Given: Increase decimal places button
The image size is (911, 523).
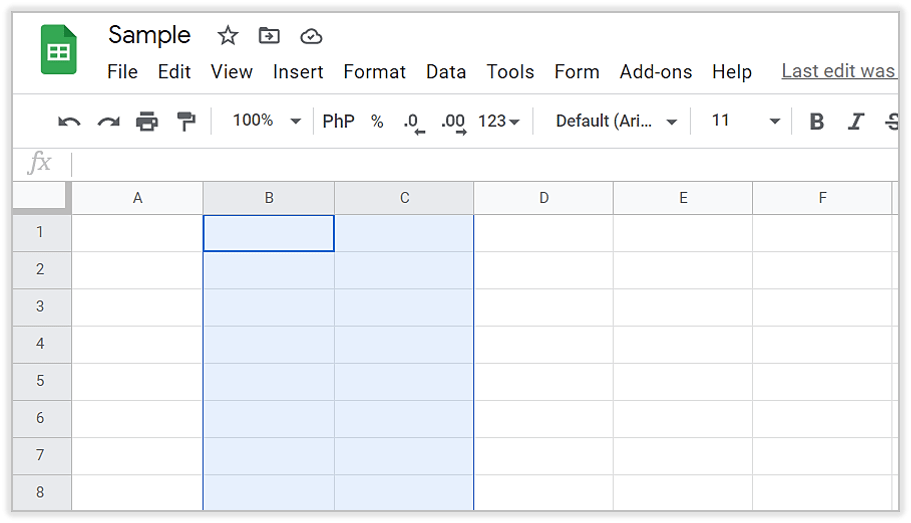Looking at the screenshot, I should tap(453, 122).
